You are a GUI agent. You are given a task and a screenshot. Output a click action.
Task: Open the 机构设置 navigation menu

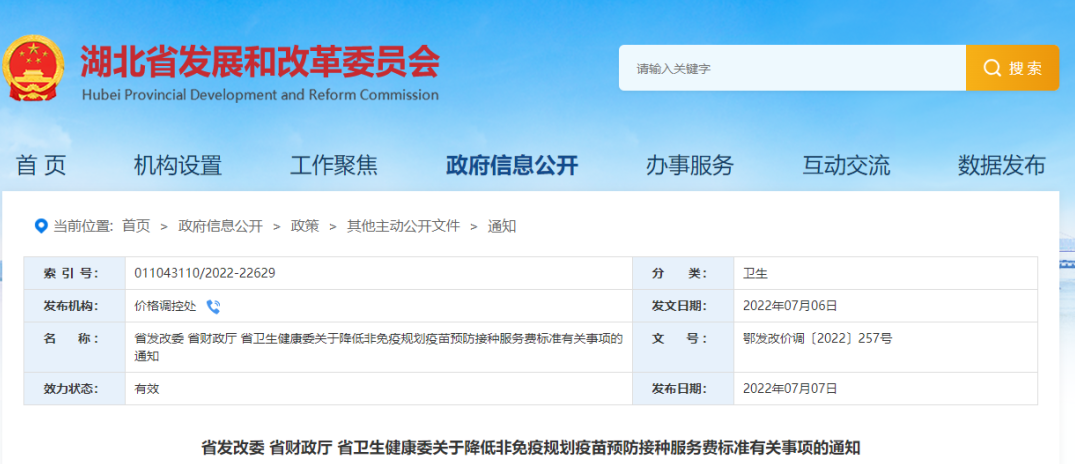[178, 165]
